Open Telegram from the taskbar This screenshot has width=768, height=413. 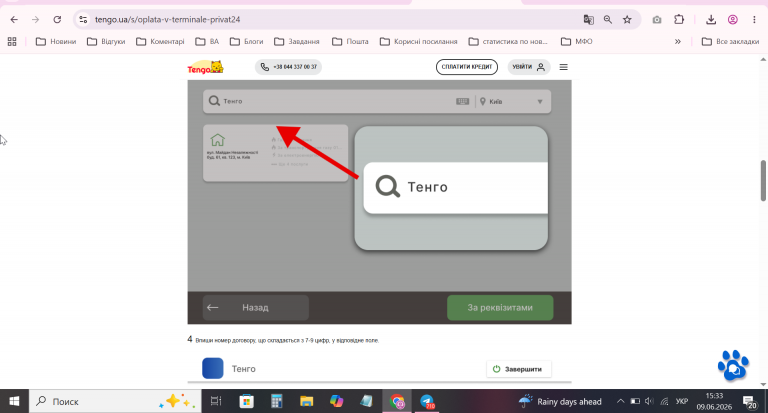tap(427, 401)
